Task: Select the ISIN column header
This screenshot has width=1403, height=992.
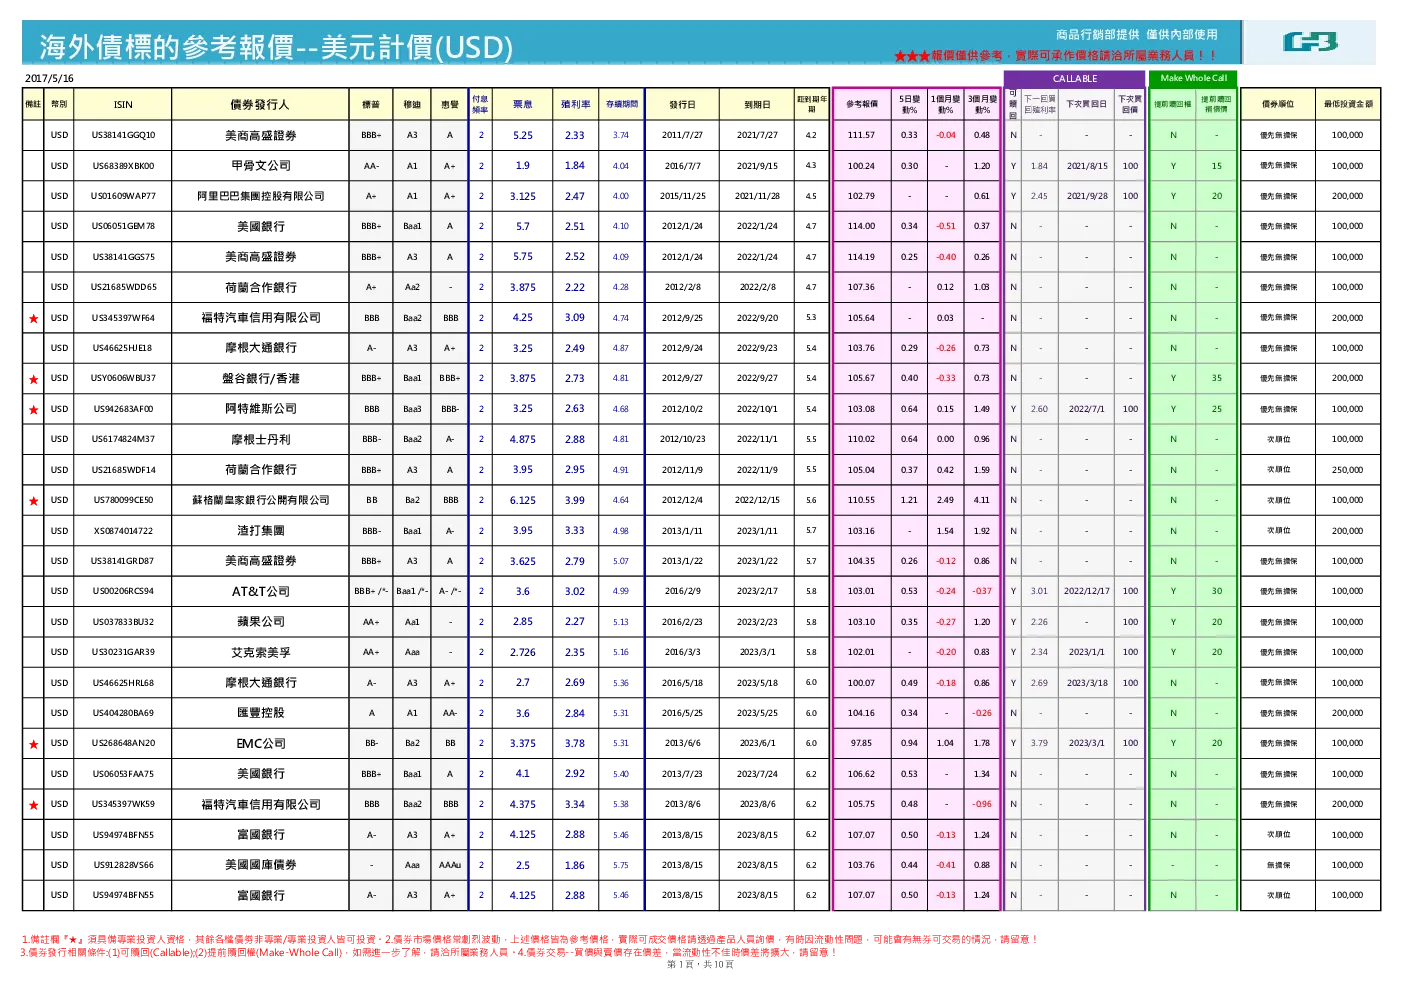Action: click(123, 104)
